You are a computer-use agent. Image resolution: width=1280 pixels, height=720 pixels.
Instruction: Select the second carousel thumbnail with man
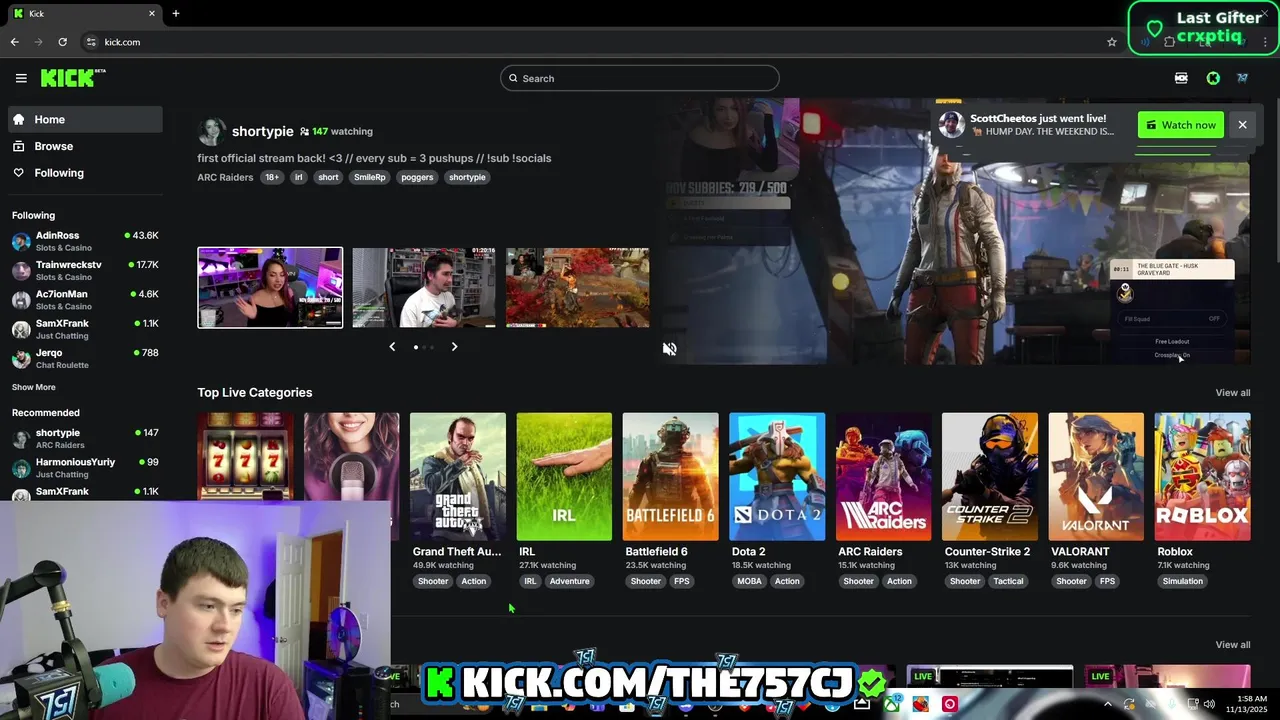point(424,288)
